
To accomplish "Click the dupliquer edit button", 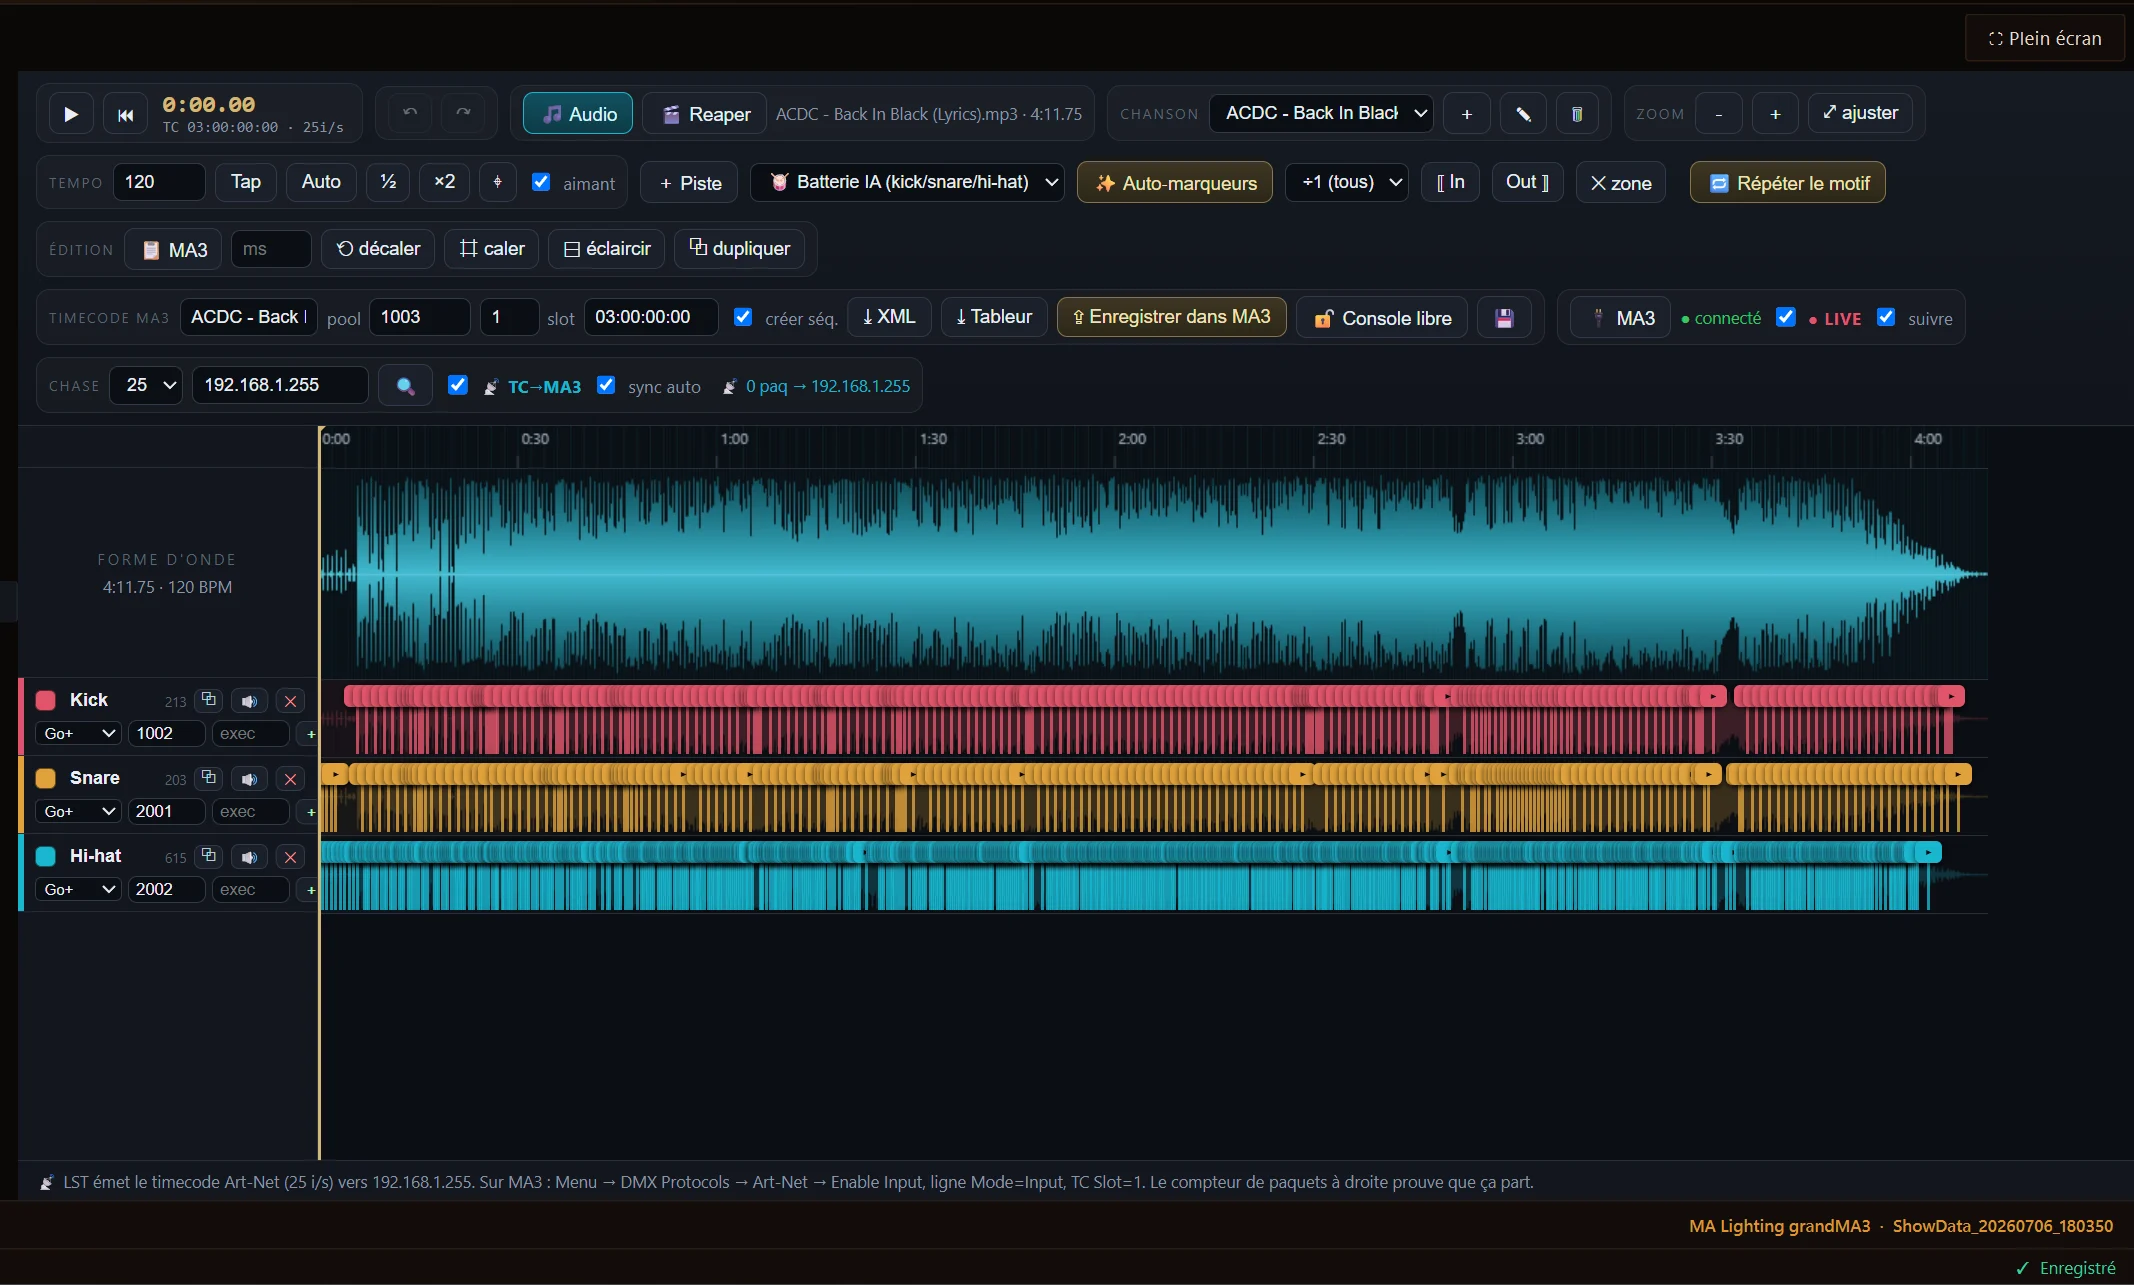I will coord(740,248).
